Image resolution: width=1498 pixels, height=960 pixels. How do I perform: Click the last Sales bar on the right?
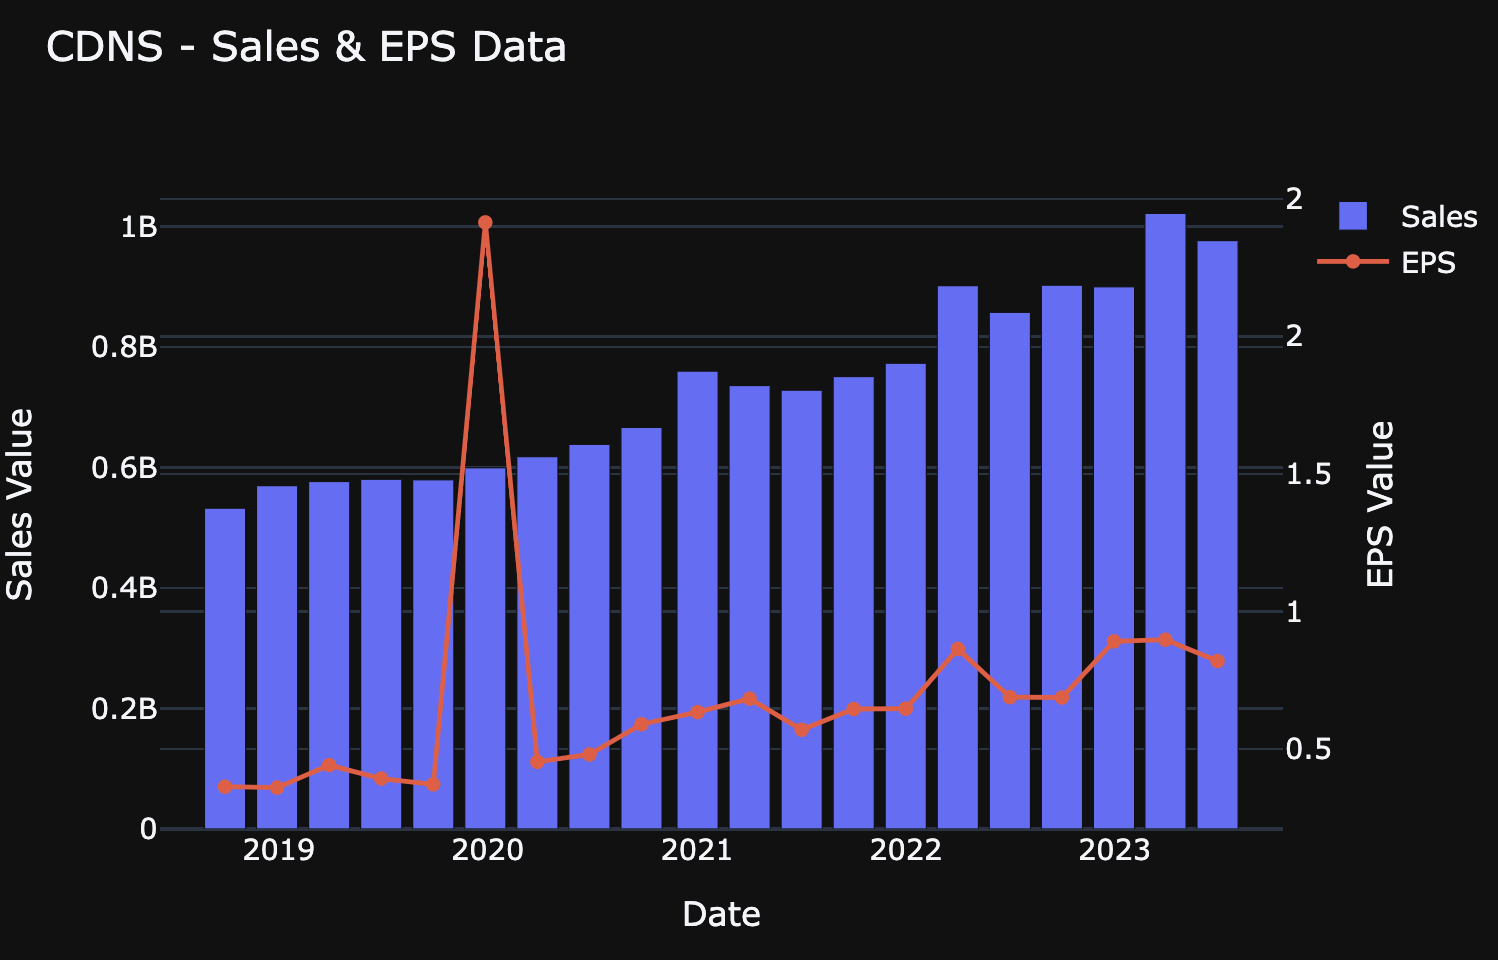pyautogui.click(x=1217, y=535)
